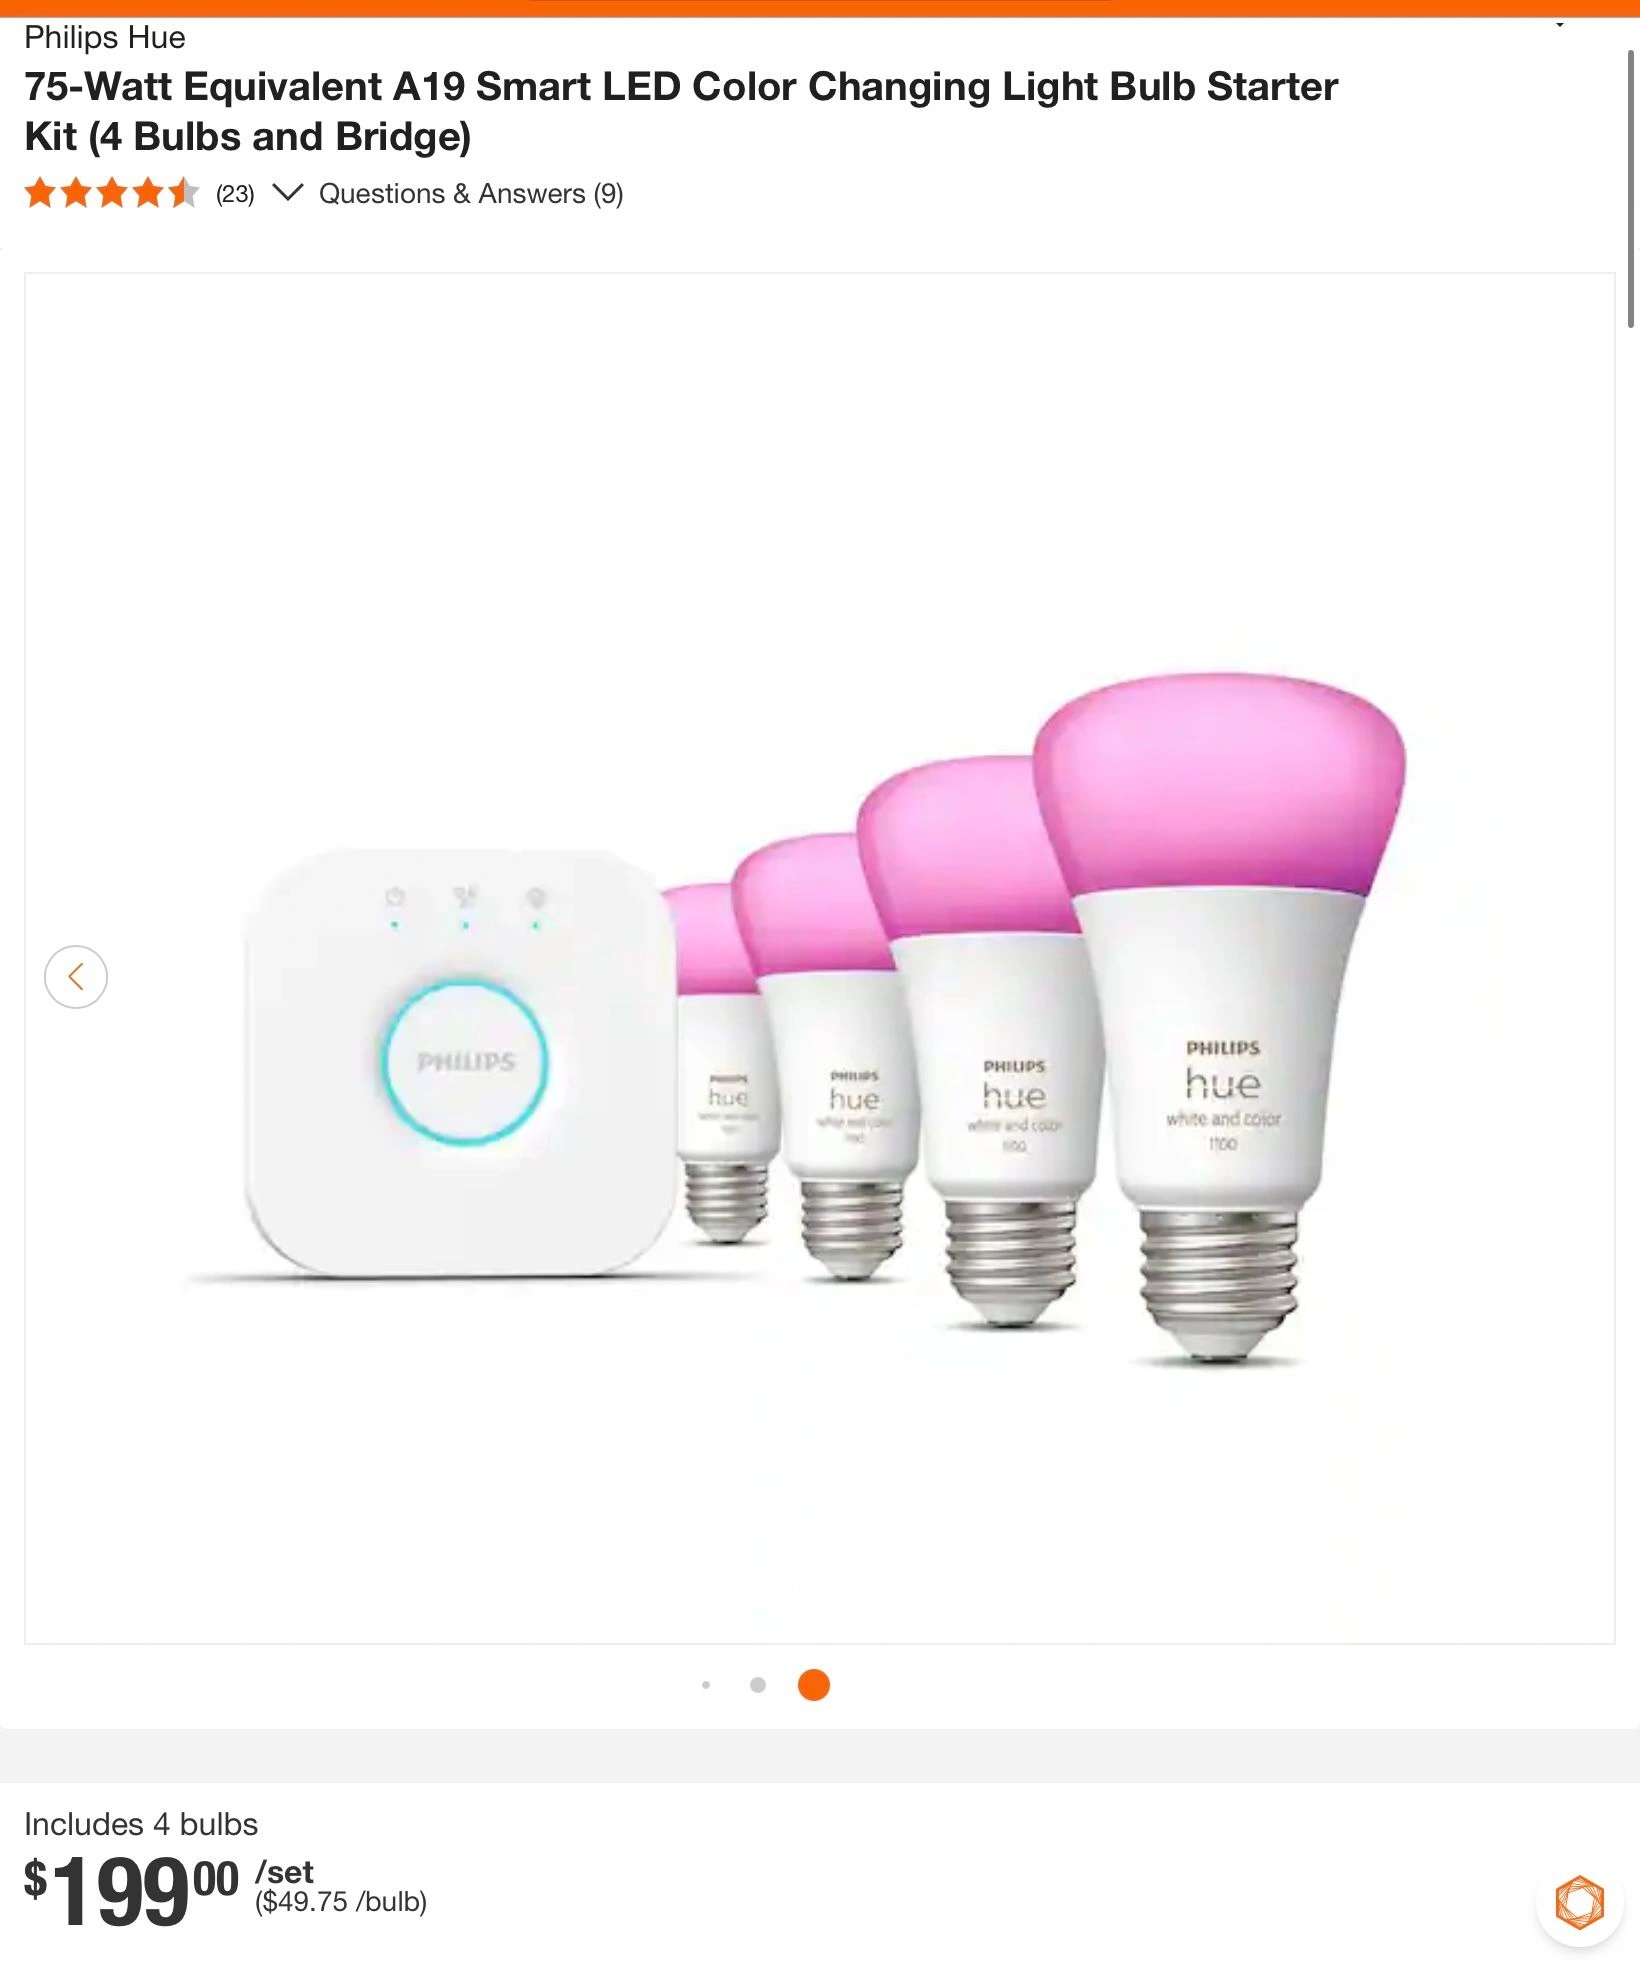Select the active orange carousel dot
The image size is (1640, 1961).
click(814, 1685)
